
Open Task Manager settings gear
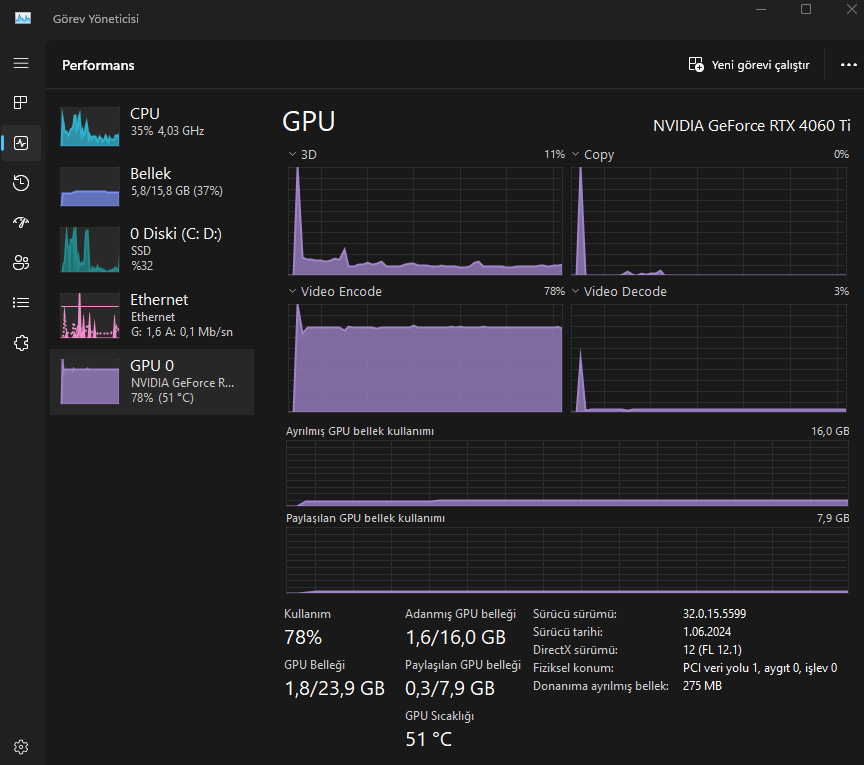pyautogui.click(x=21, y=747)
